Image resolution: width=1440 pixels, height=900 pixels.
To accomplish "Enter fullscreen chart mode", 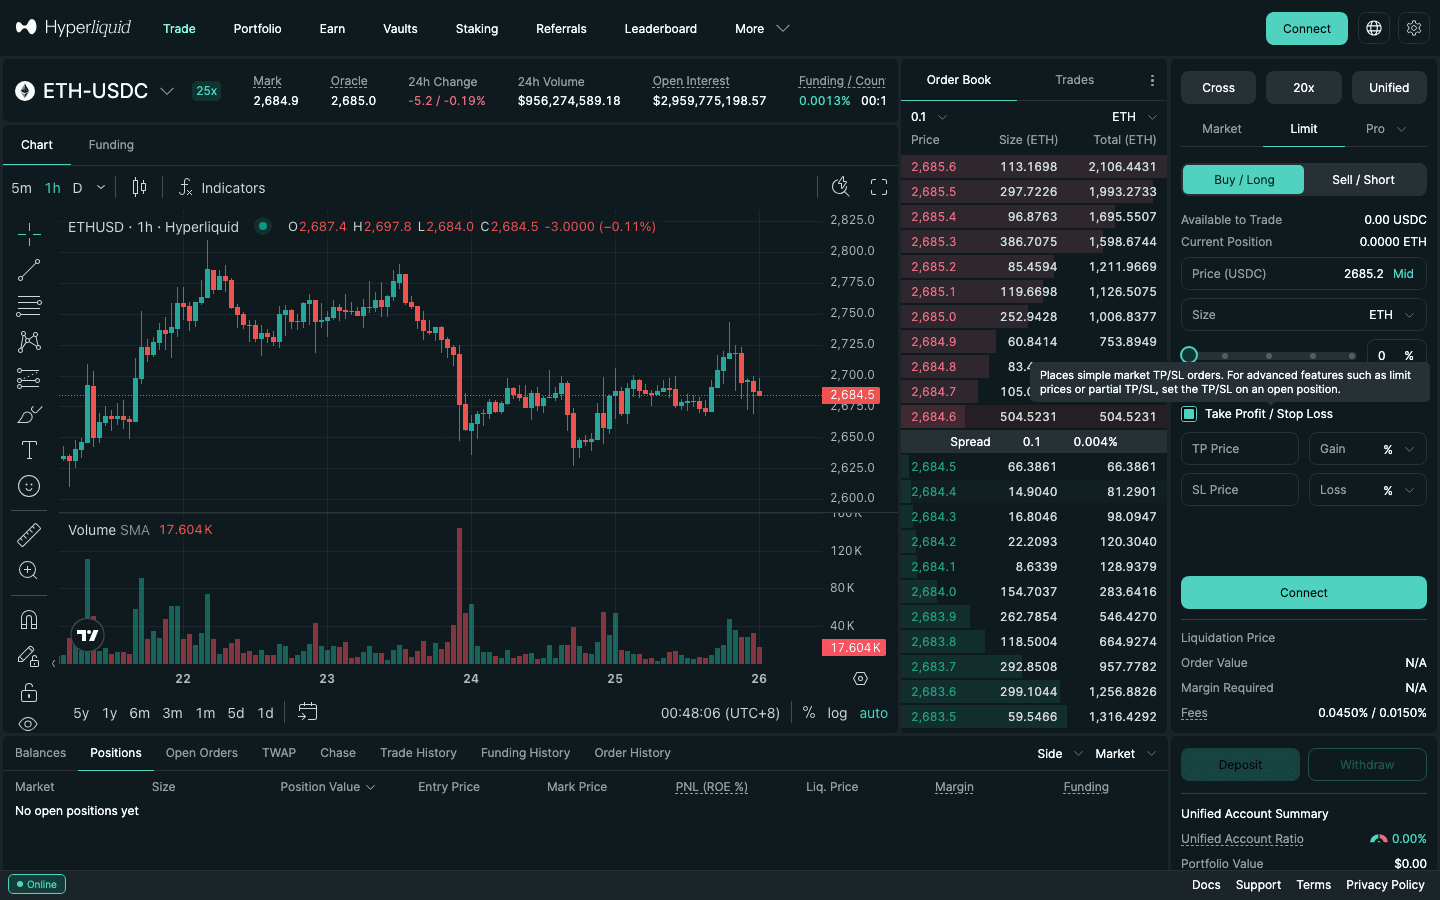I will tap(879, 187).
